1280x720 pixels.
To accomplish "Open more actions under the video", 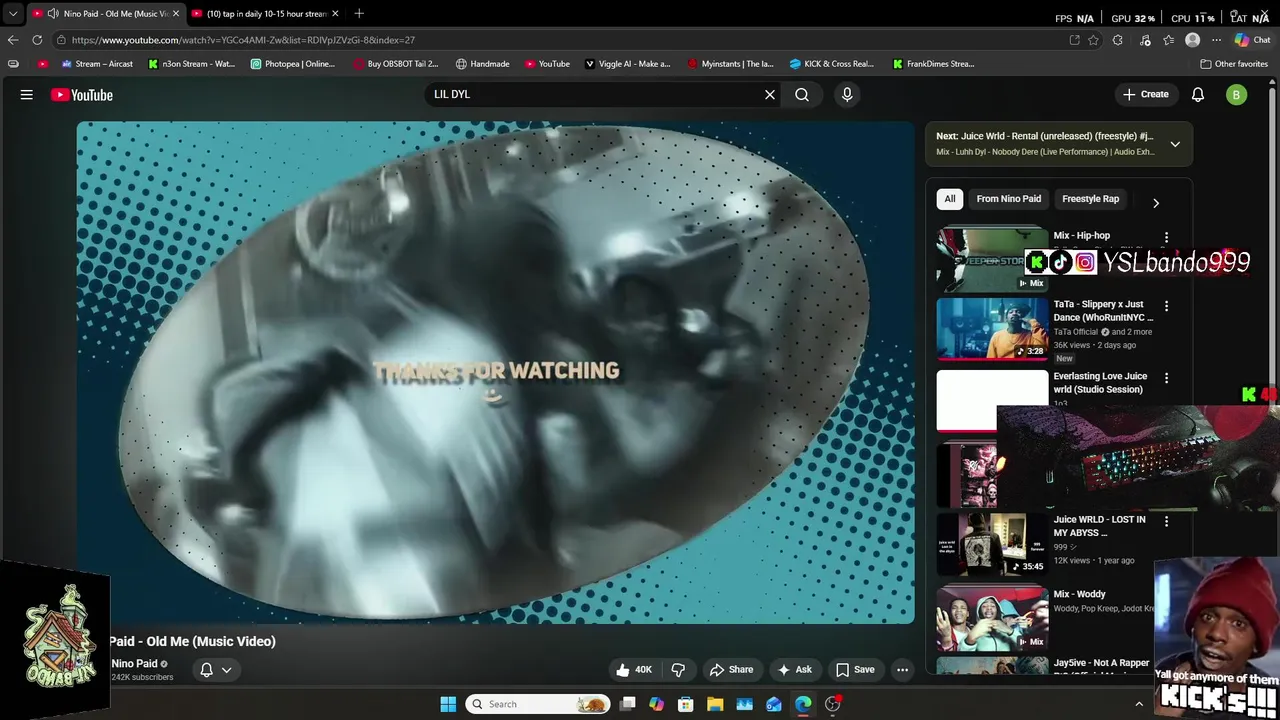I will 902,670.
